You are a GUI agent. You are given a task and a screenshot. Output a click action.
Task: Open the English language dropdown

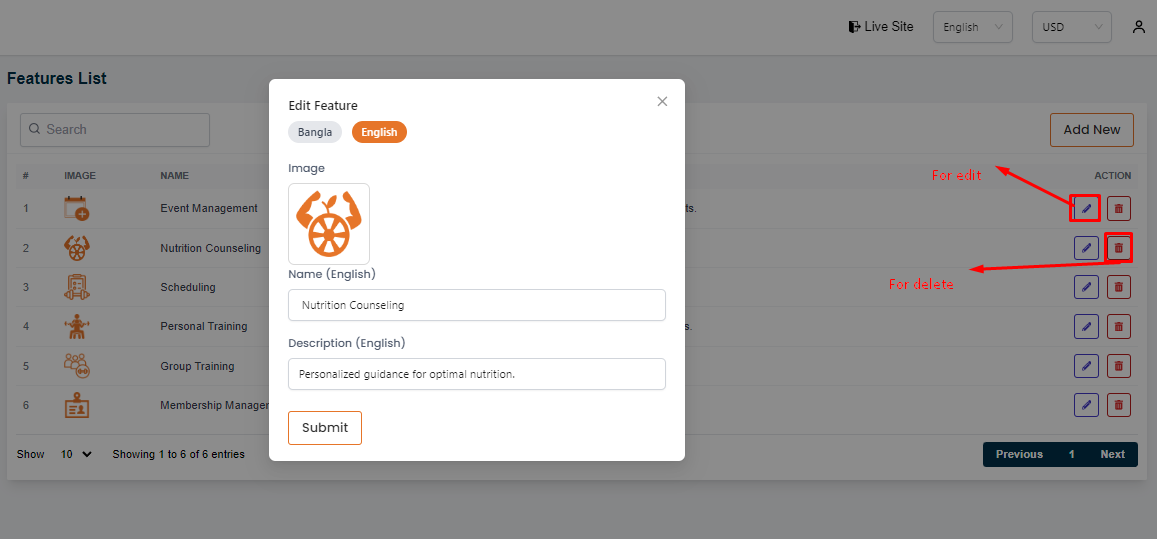point(972,27)
